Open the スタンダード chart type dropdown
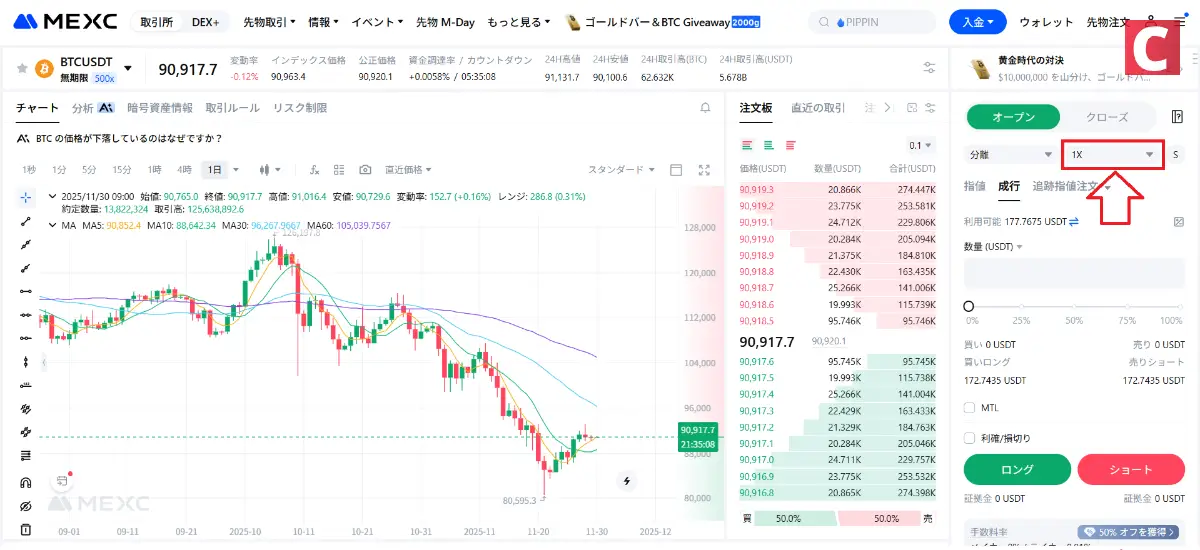 pyautogui.click(x=622, y=170)
